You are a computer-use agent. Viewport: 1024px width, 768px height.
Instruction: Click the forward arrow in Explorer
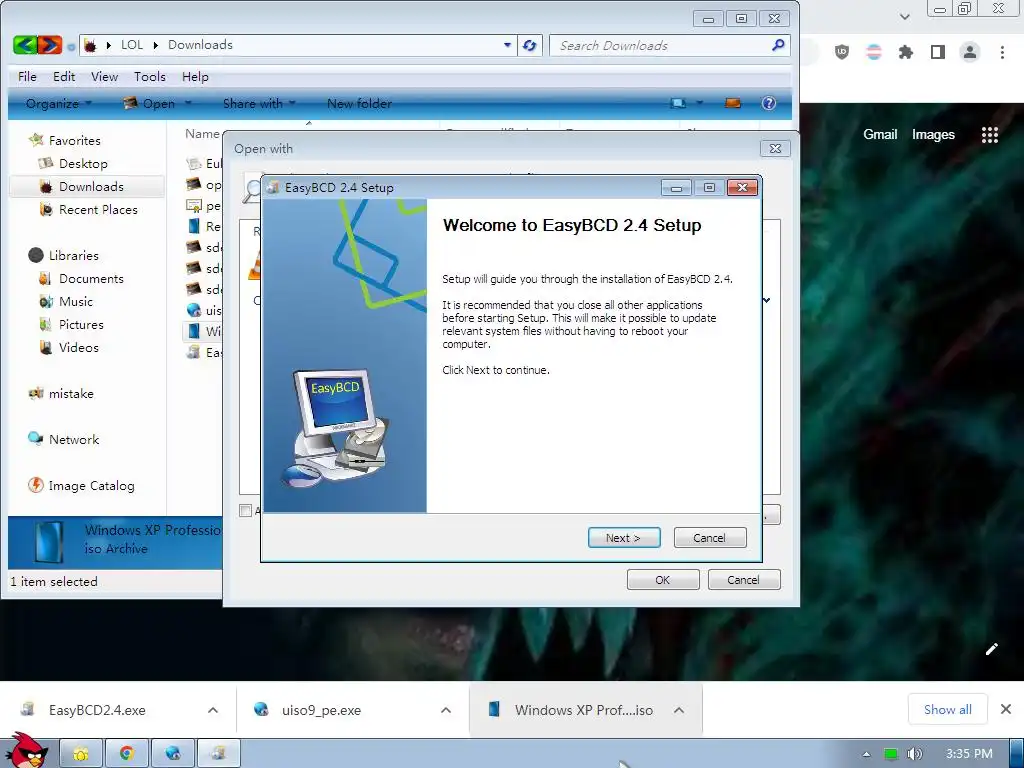click(x=50, y=45)
